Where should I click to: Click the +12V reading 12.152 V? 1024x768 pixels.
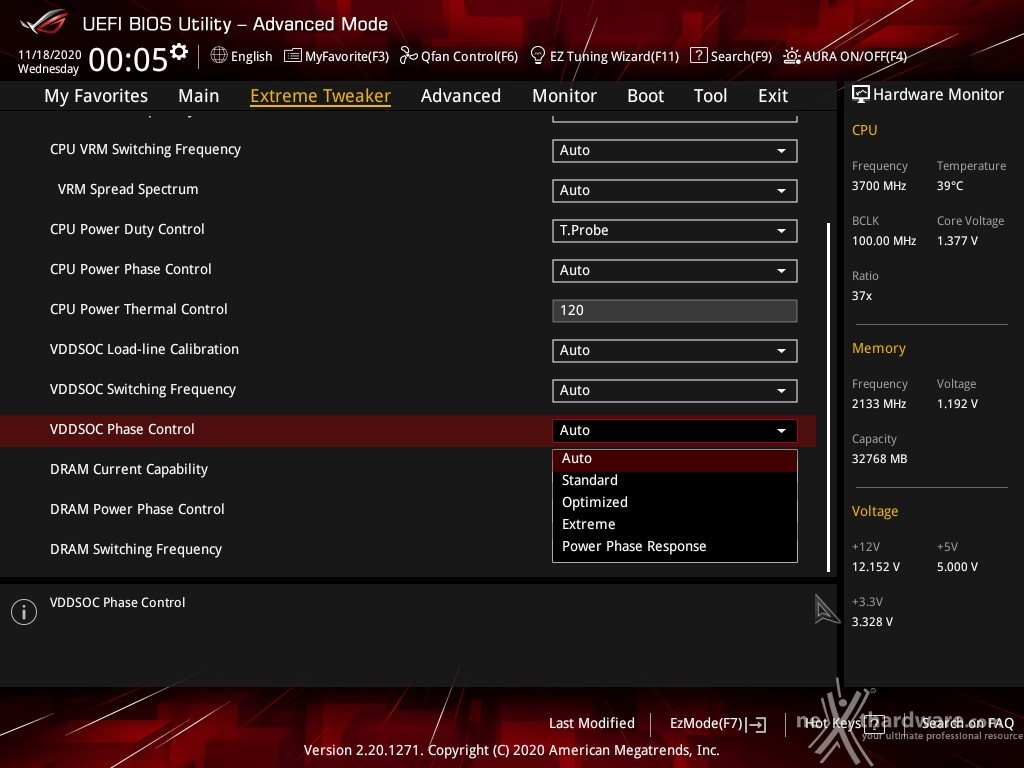[x=875, y=567]
